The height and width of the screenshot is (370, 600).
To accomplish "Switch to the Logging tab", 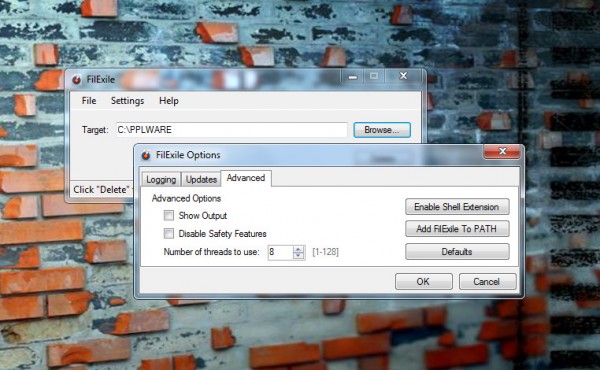I will click(x=161, y=179).
